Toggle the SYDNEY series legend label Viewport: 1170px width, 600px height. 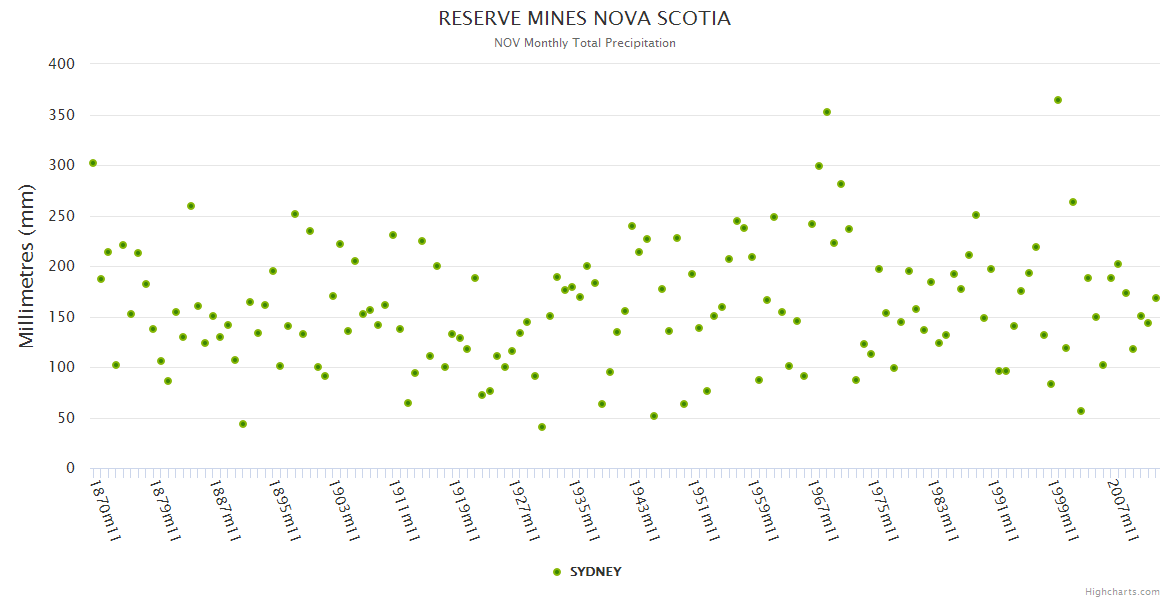pos(595,572)
